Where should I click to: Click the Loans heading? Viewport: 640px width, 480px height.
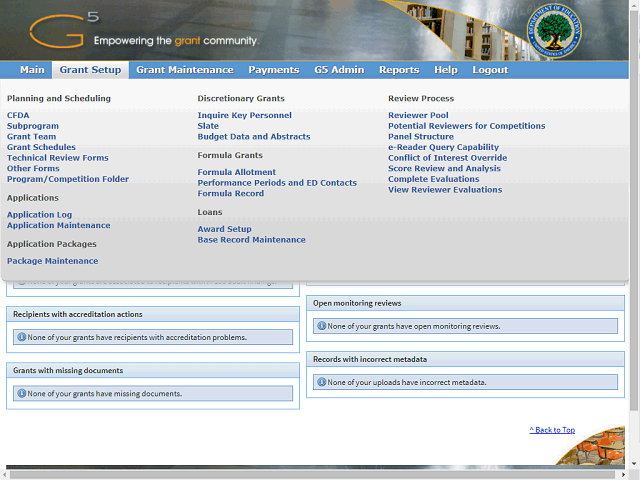[210, 212]
